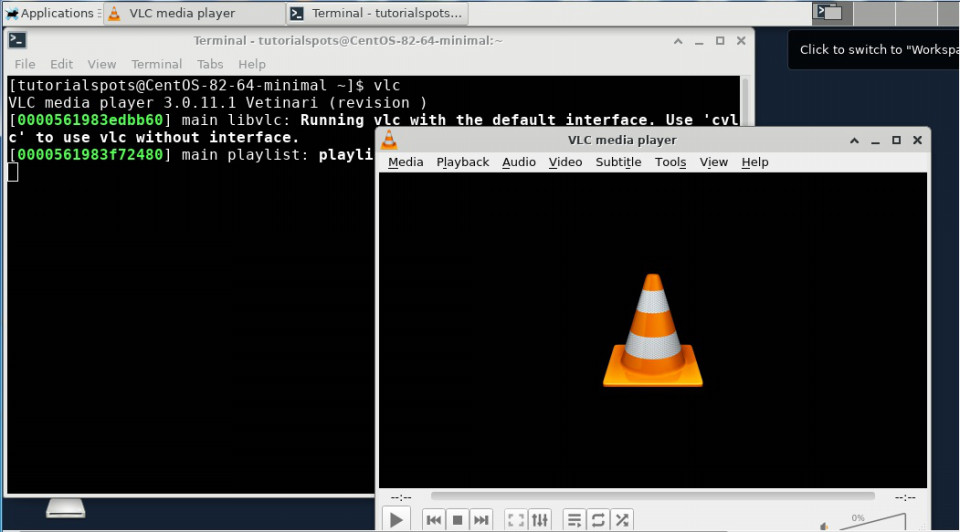Toggle the playlist view
Image resolution: width=960 pixels, height=532 pixels.
[x=574, y=520]
